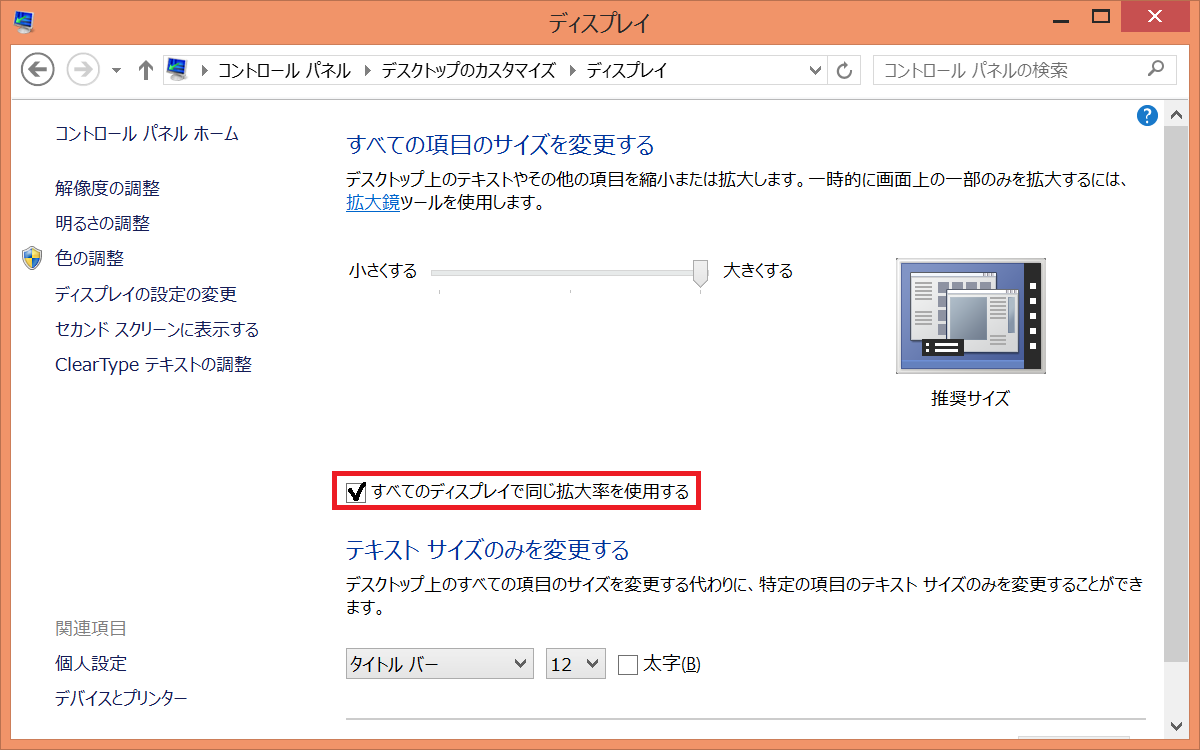Click the size slider thumb

tap(701, 272)
